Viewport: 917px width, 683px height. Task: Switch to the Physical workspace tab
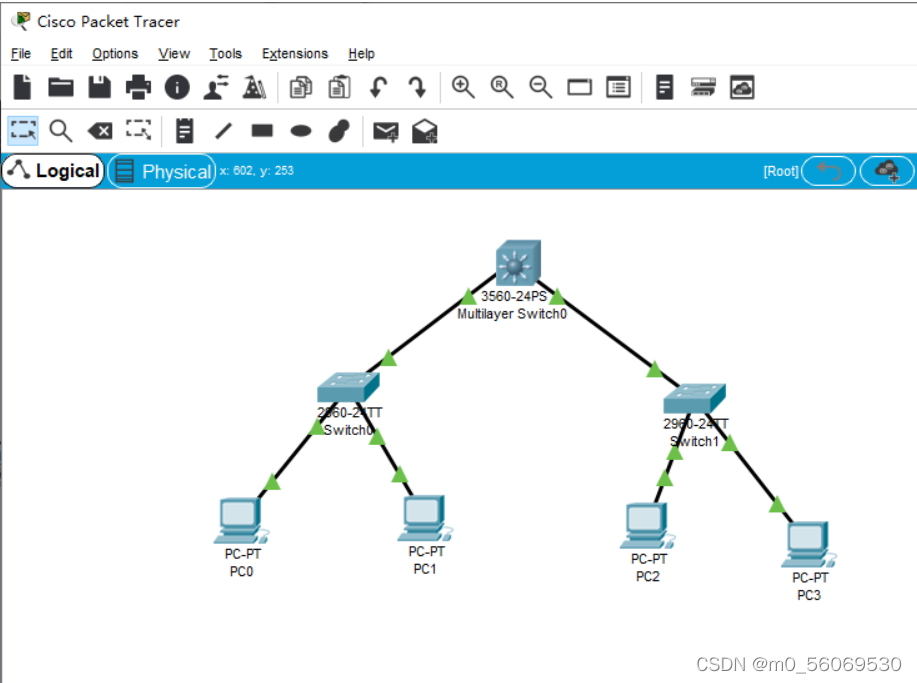(162, 171)
